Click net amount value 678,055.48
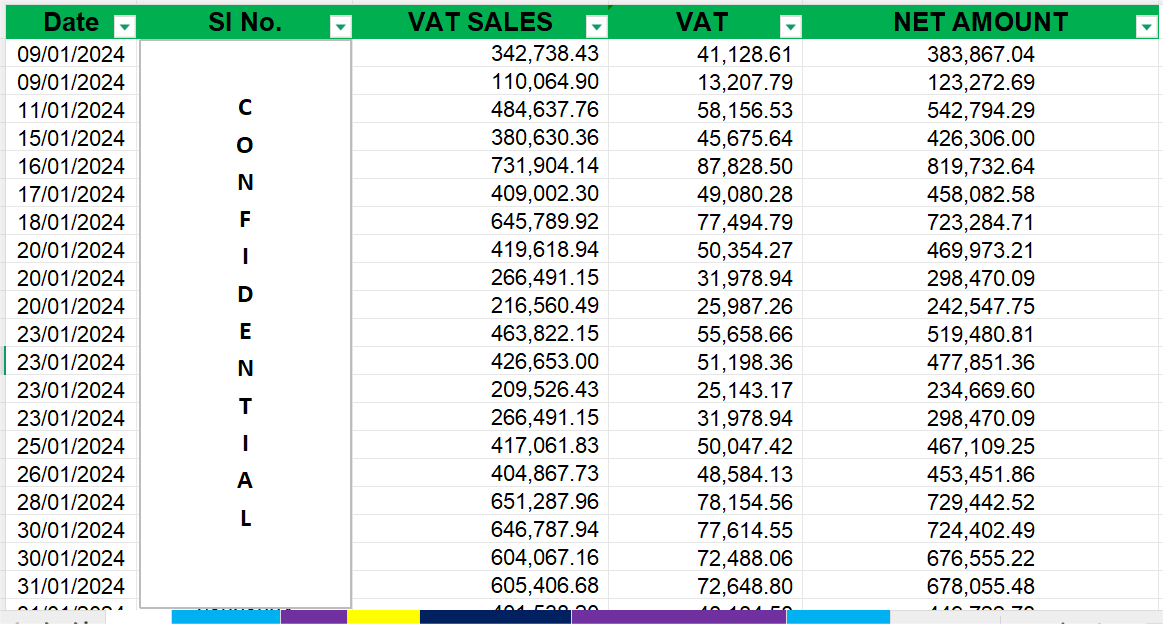Screen dimensions: 1163x624 pos(969,586)
